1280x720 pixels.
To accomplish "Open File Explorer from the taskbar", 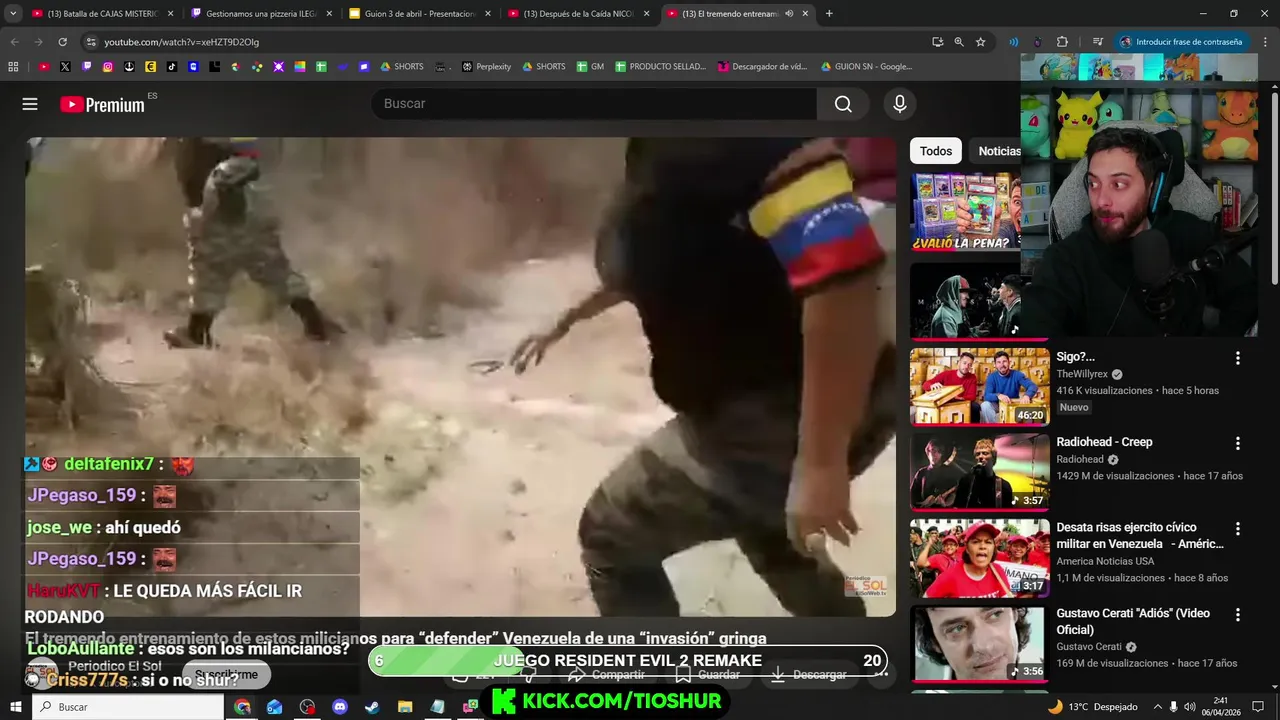I will tap(404, 707).
